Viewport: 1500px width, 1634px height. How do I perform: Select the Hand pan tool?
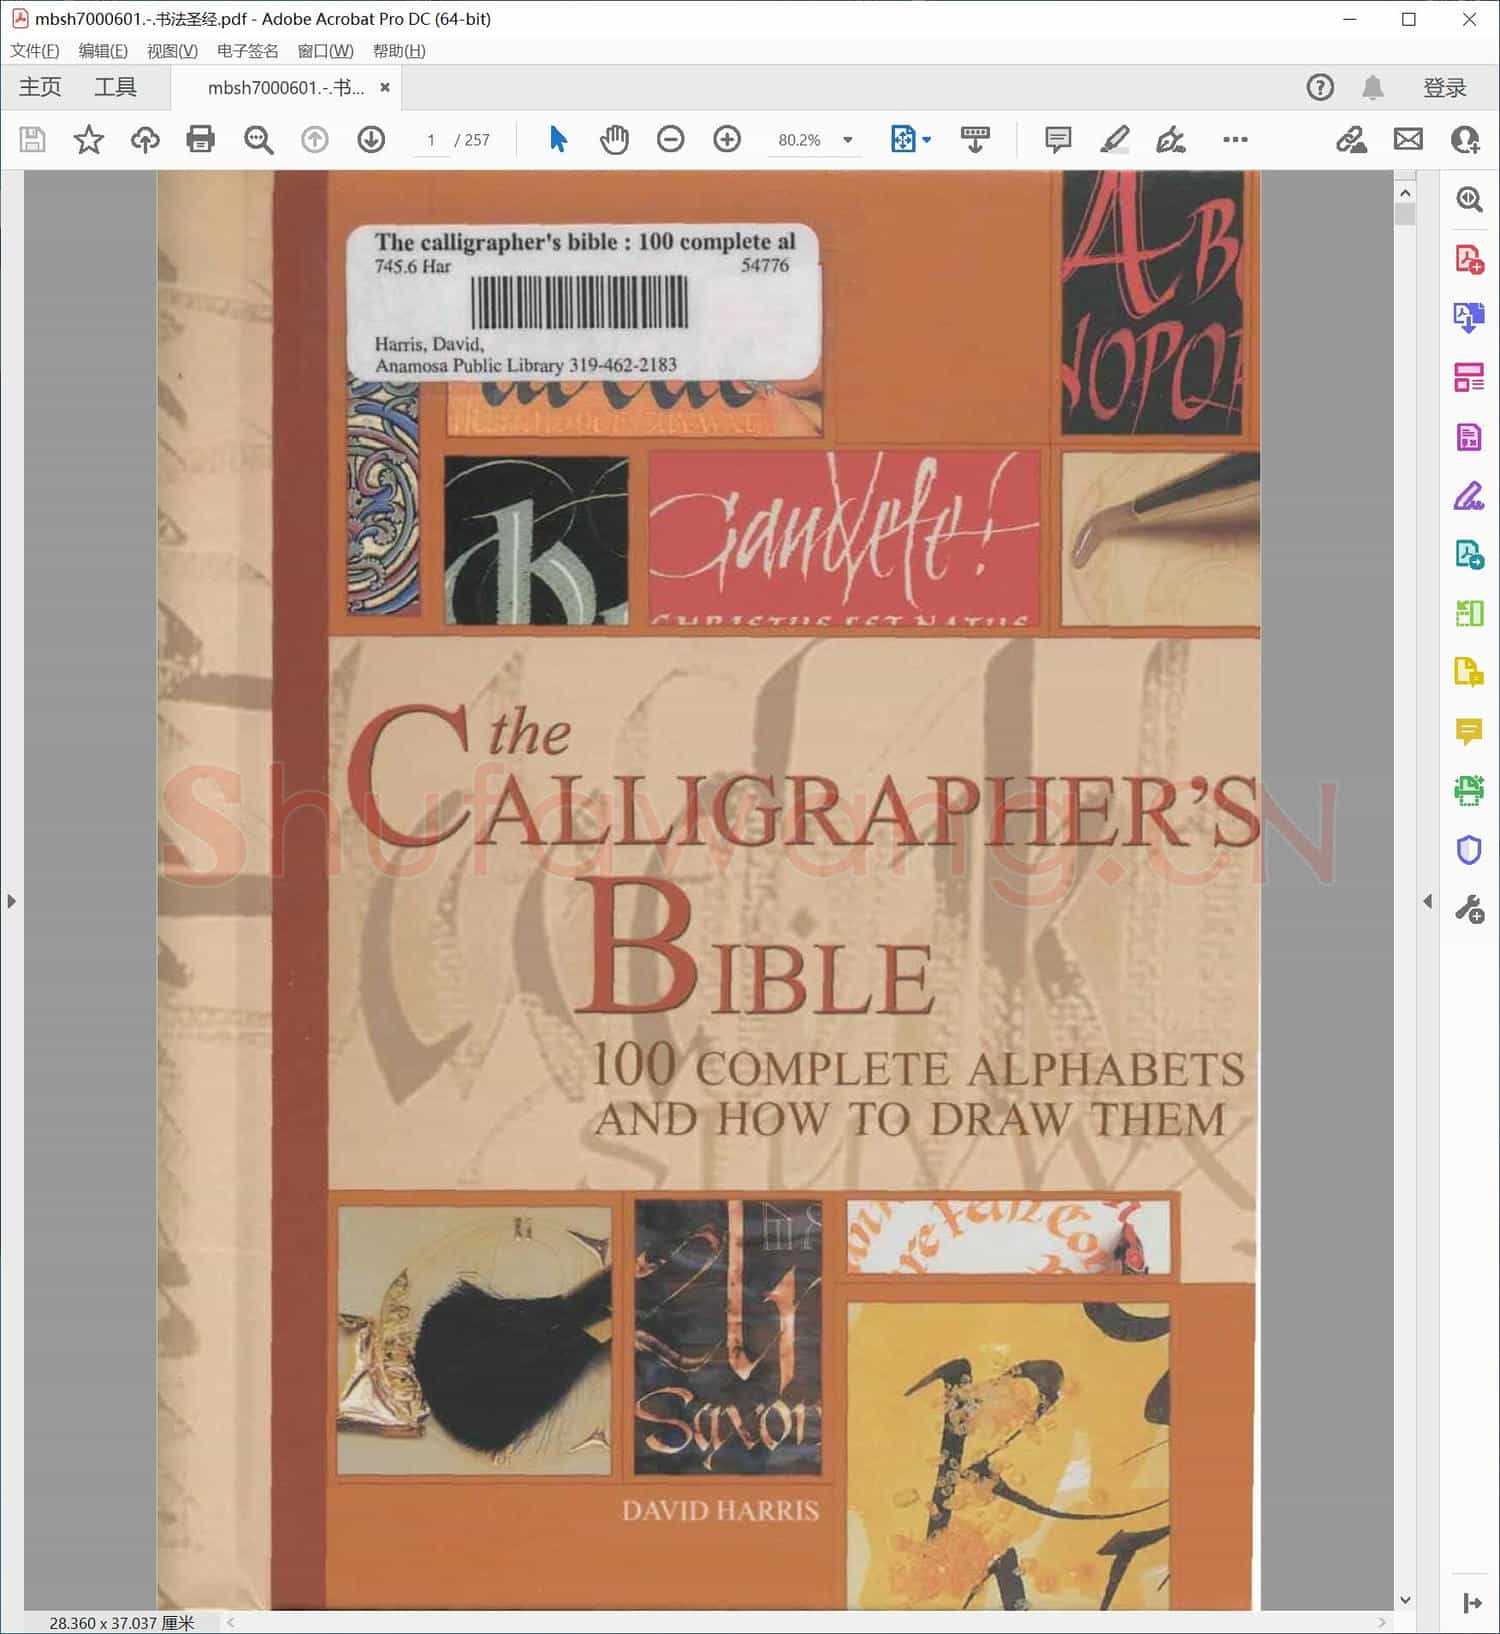tap(614, 139)
